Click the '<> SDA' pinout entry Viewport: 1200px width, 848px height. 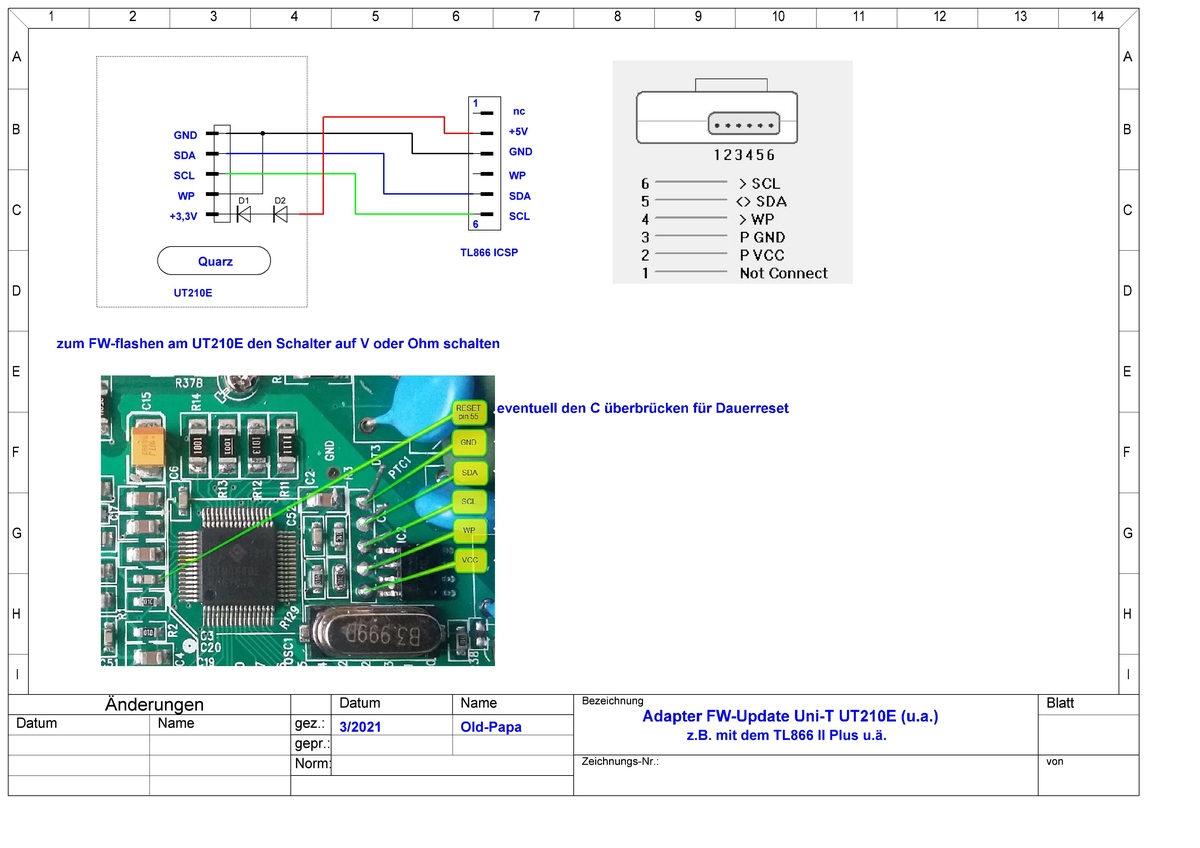pyautogui.click(x=760, y=201)
